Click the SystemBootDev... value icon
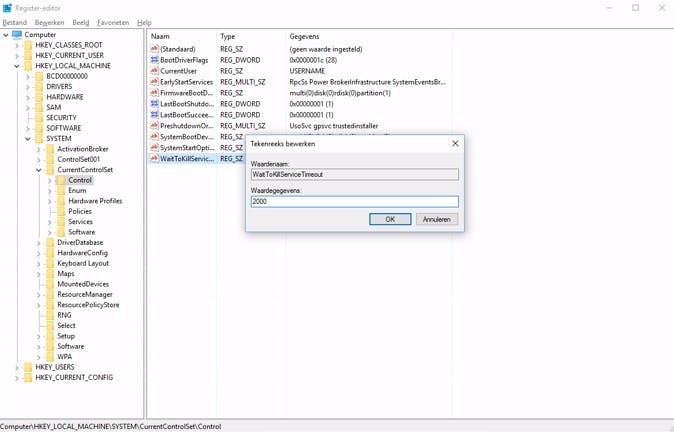The height and width of the screenshot is (432, 674). pyautogui.click(x=154, y=137)
